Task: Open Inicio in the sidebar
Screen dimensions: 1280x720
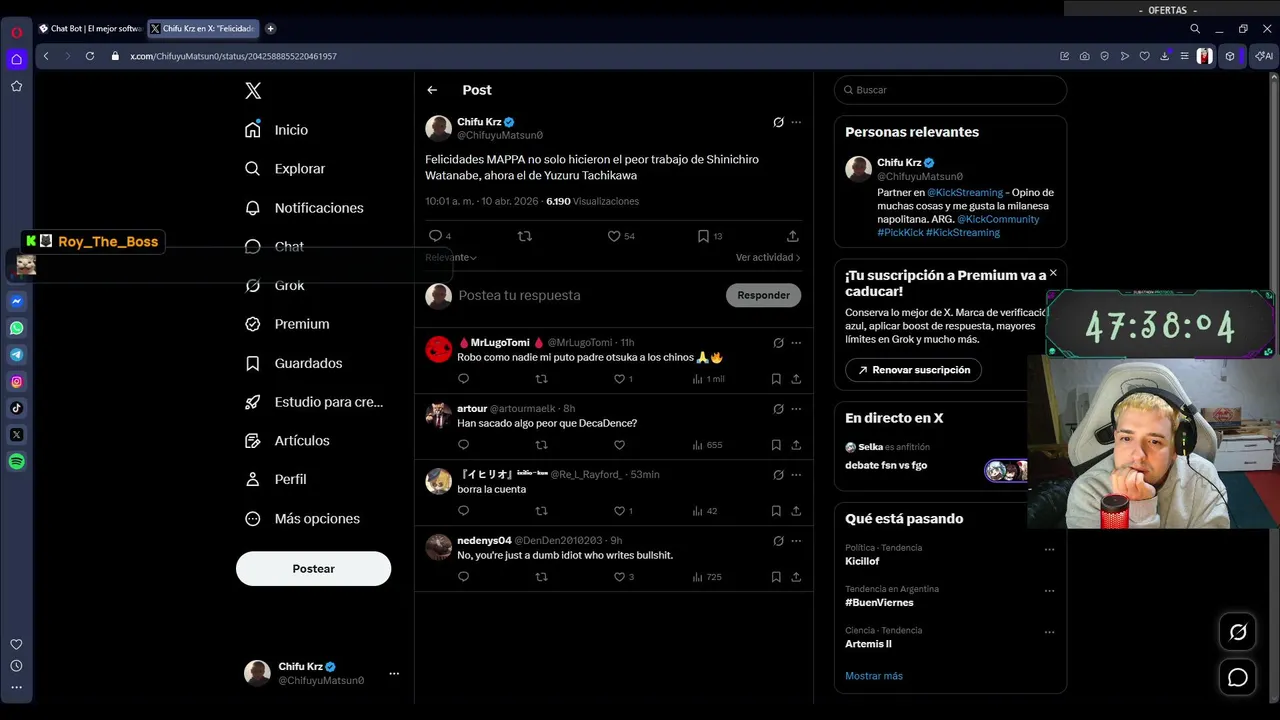Action: 277,130
